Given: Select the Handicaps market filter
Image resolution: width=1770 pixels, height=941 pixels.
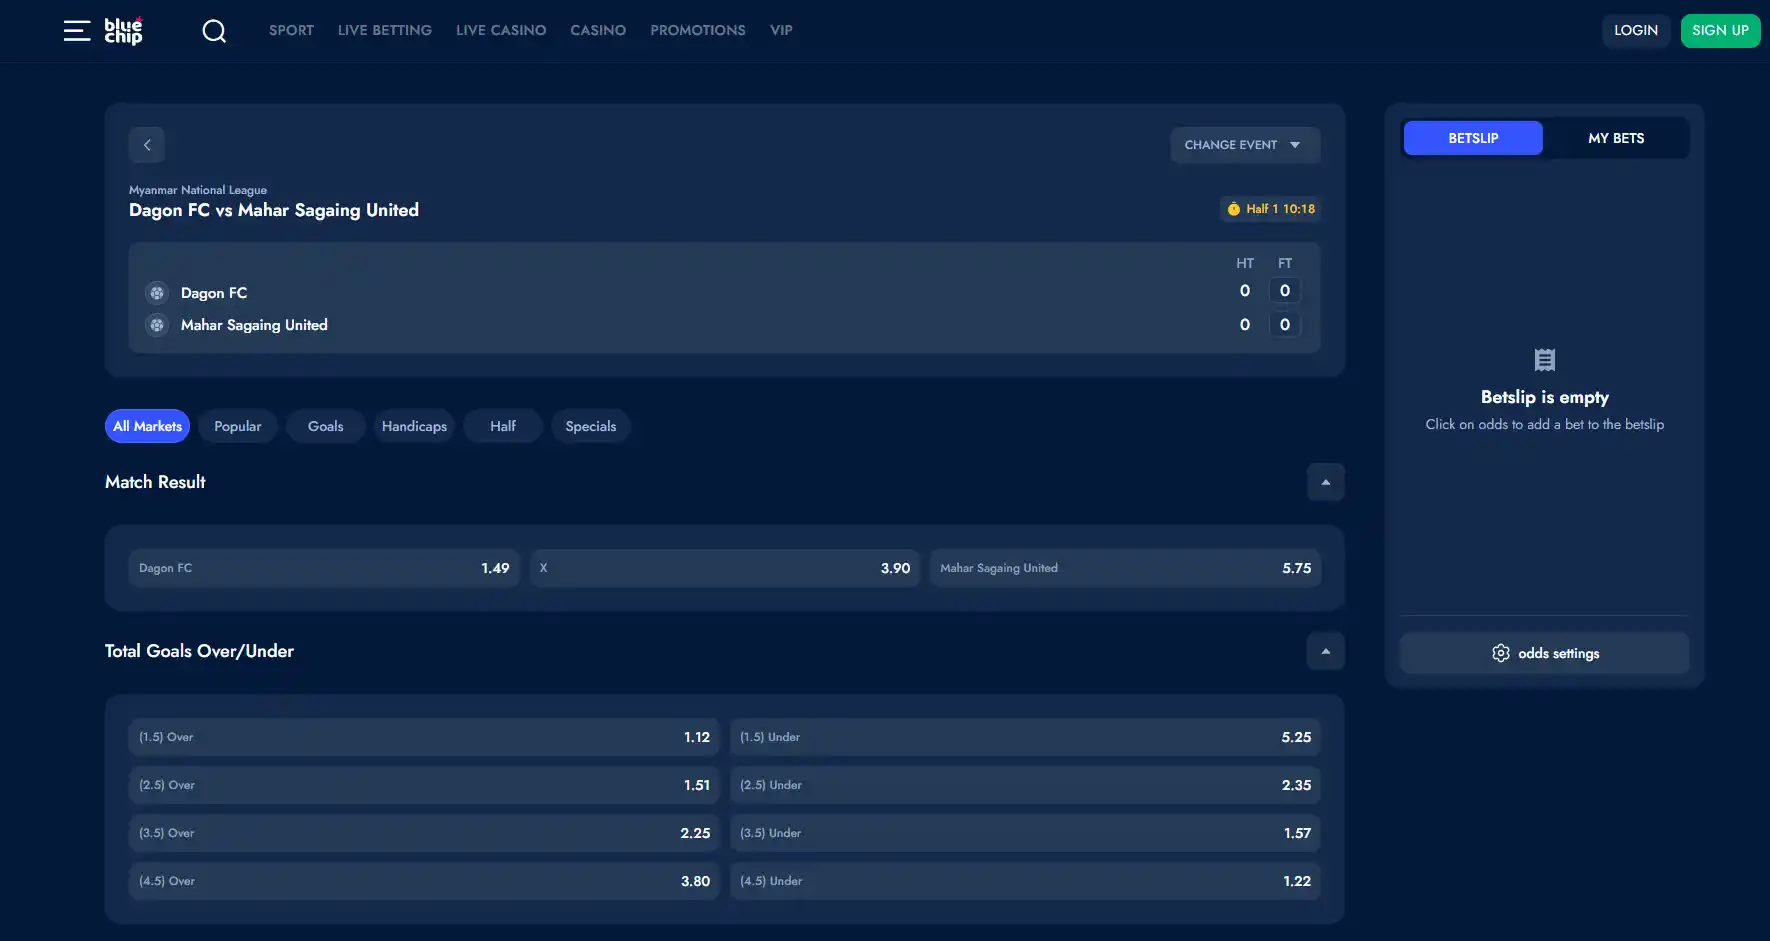Looking at the screenshot, I should 414,426.
